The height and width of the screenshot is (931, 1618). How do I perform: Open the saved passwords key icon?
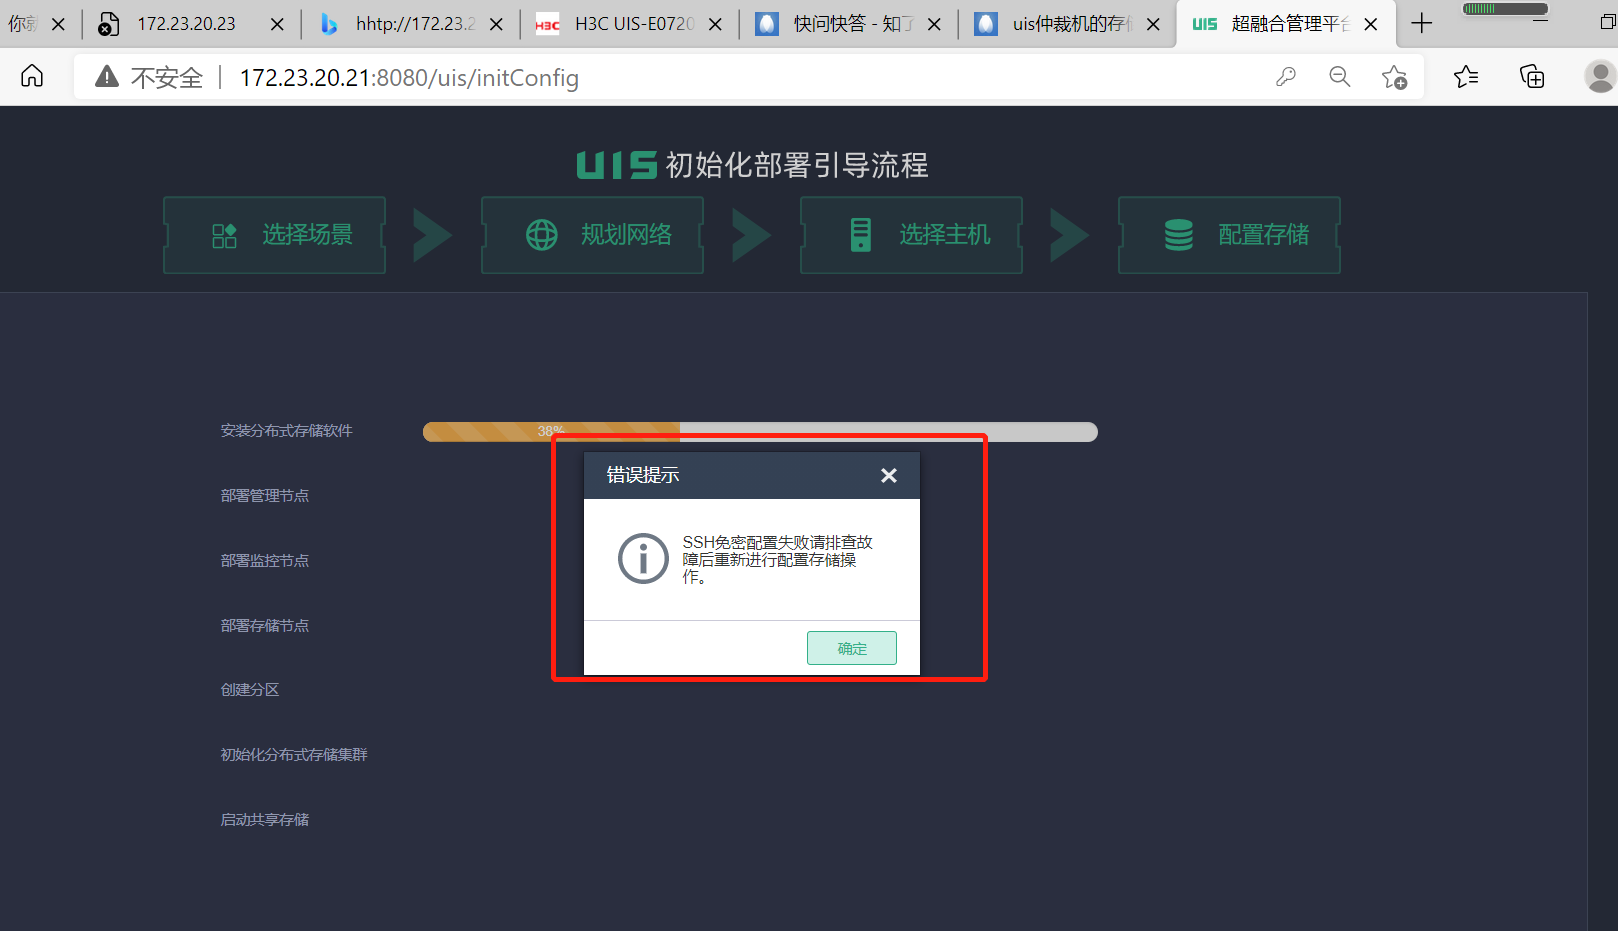pos(1286,77)
